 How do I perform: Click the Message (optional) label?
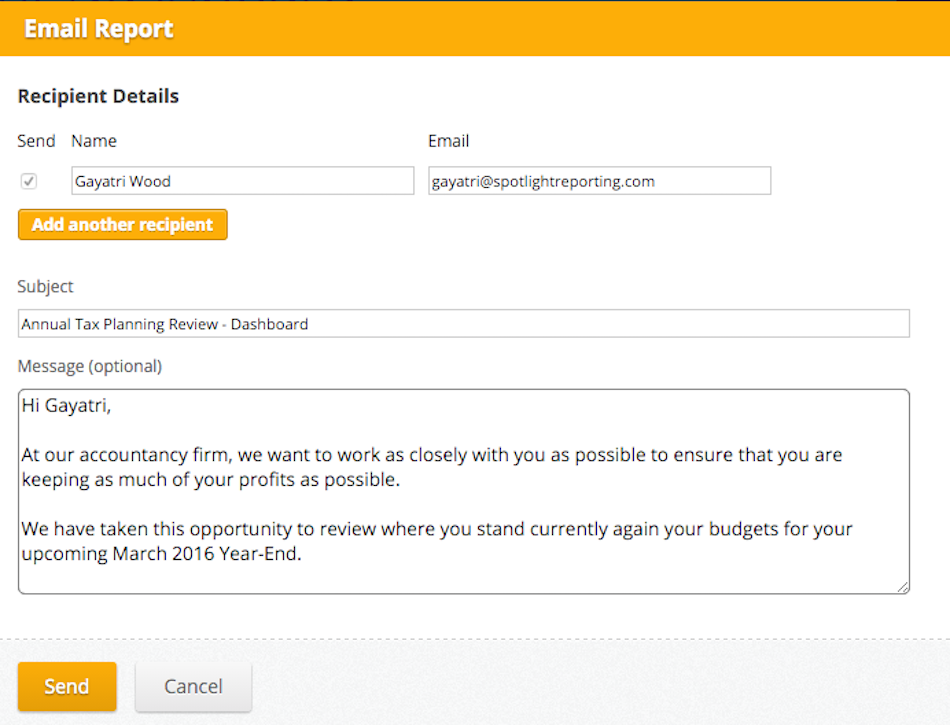(x=90, y=366)
